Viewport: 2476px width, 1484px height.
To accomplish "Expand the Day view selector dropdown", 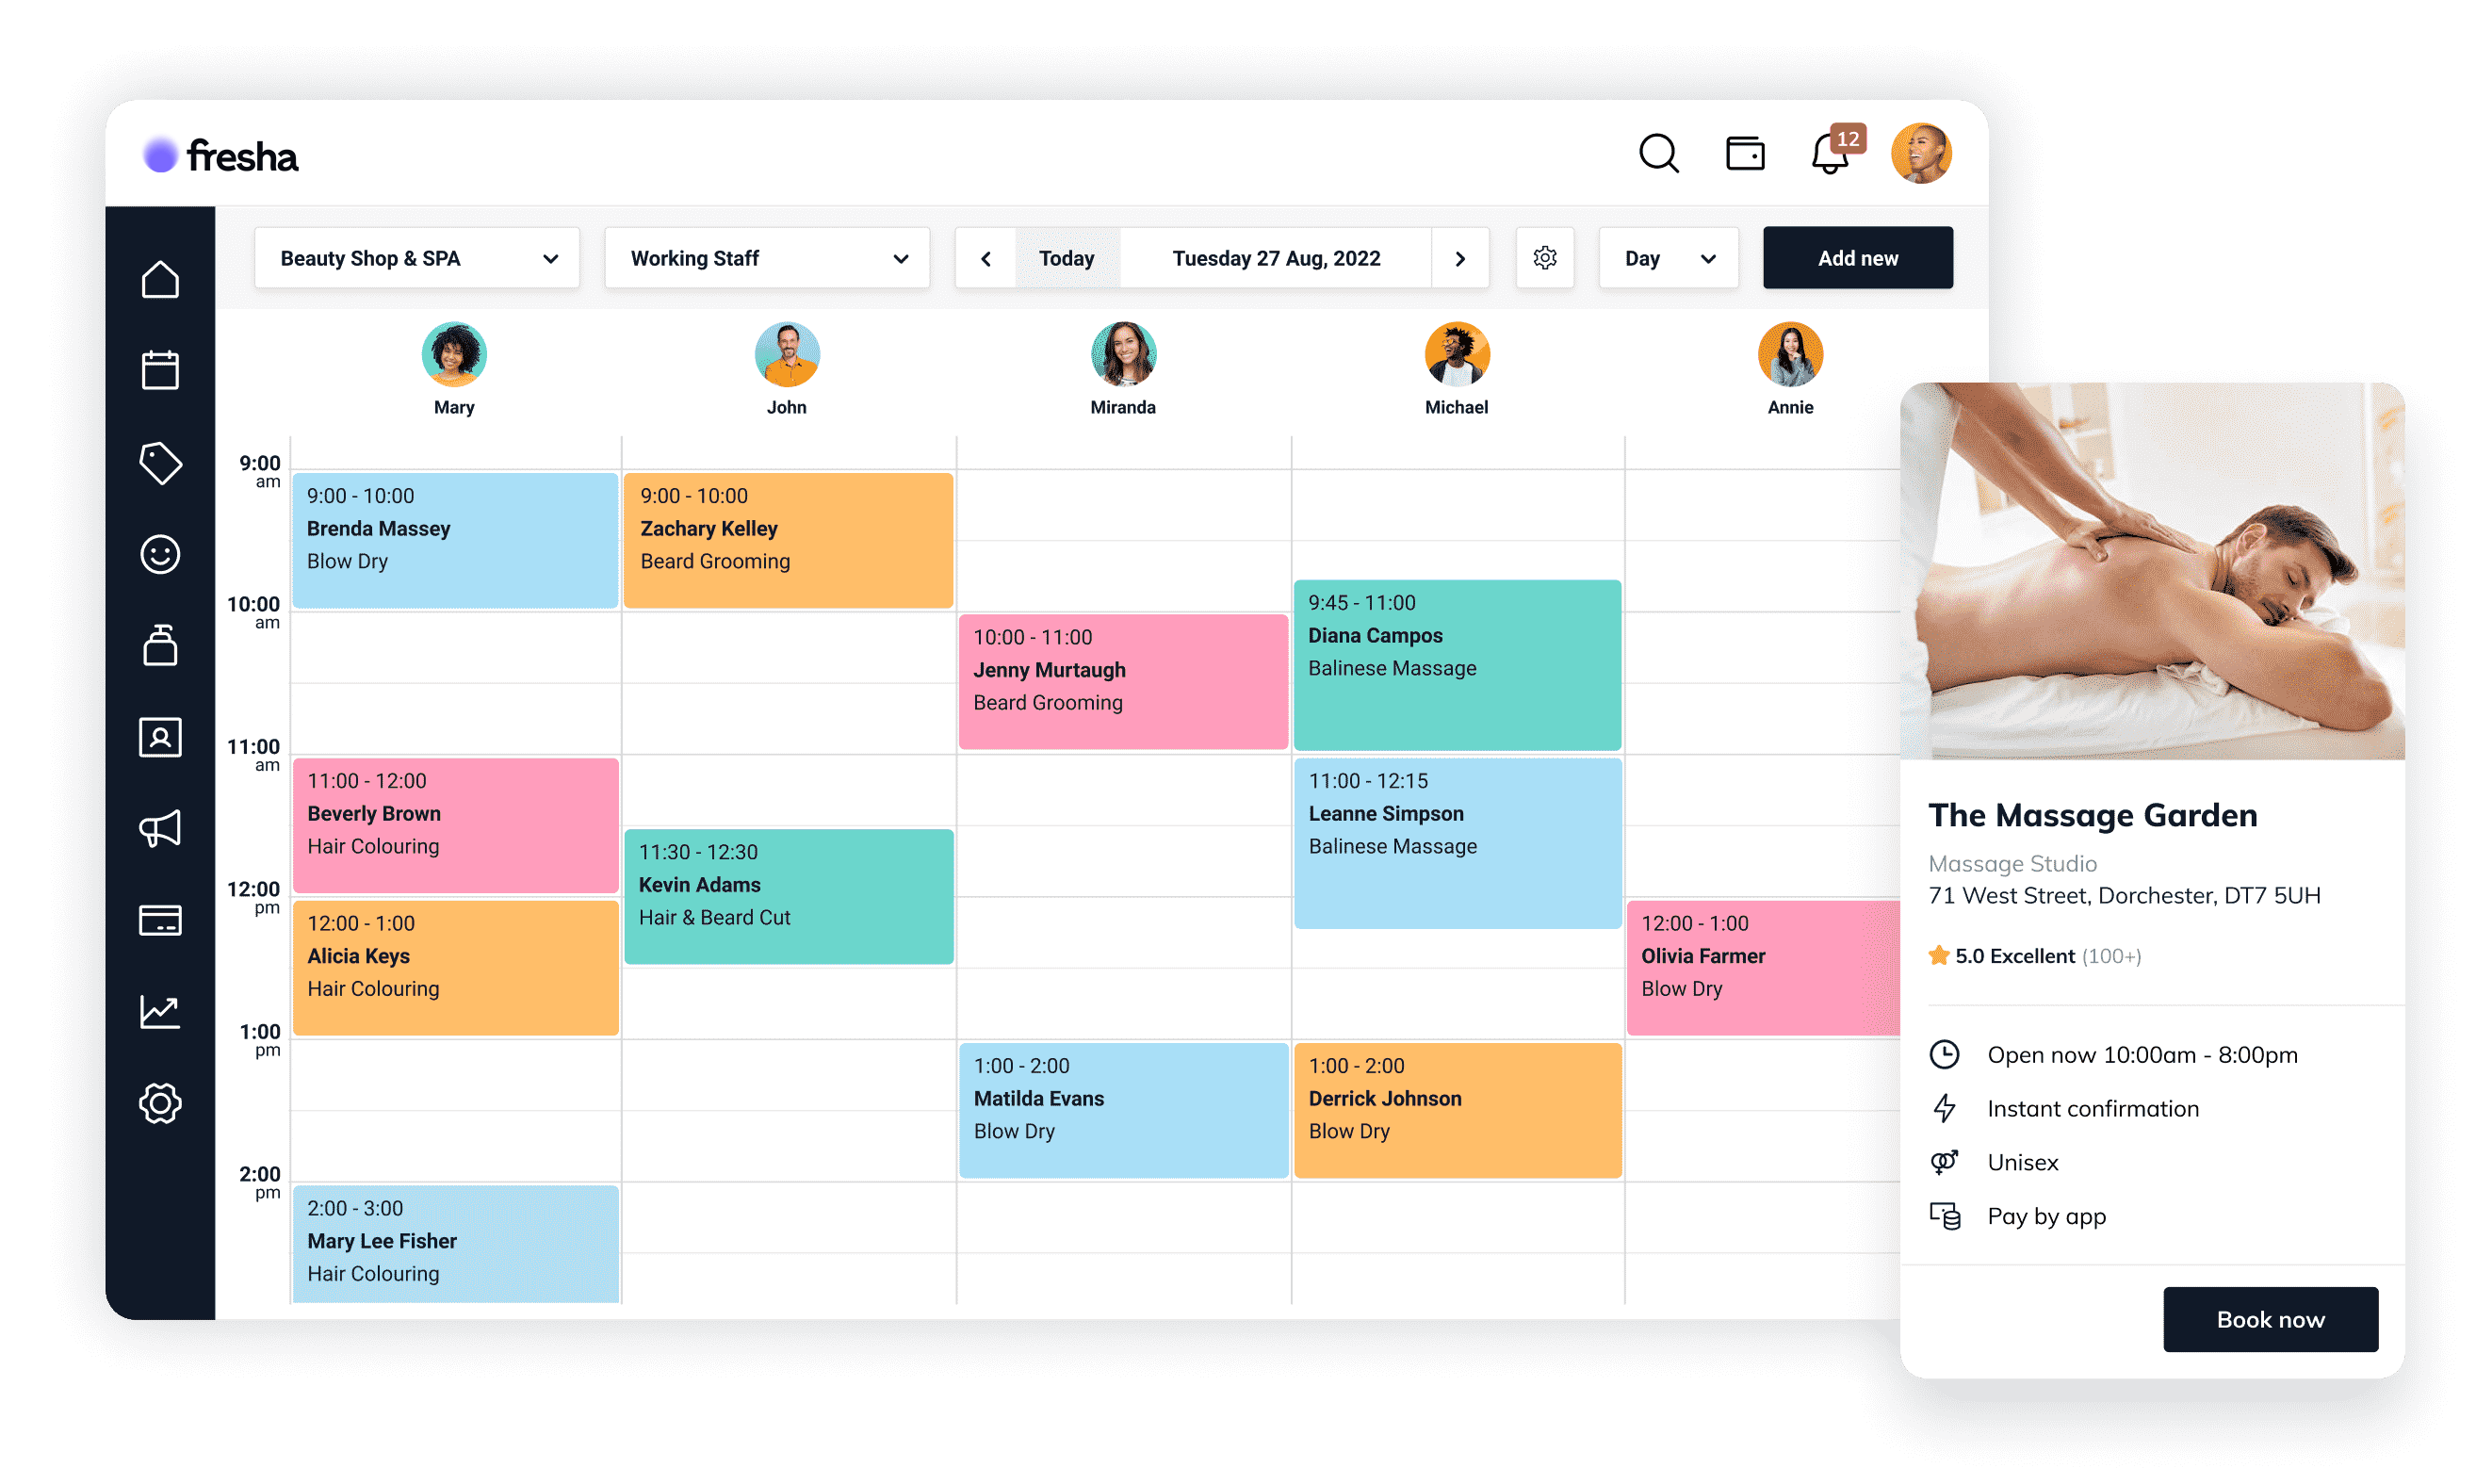I will [x=1667, y=258].
